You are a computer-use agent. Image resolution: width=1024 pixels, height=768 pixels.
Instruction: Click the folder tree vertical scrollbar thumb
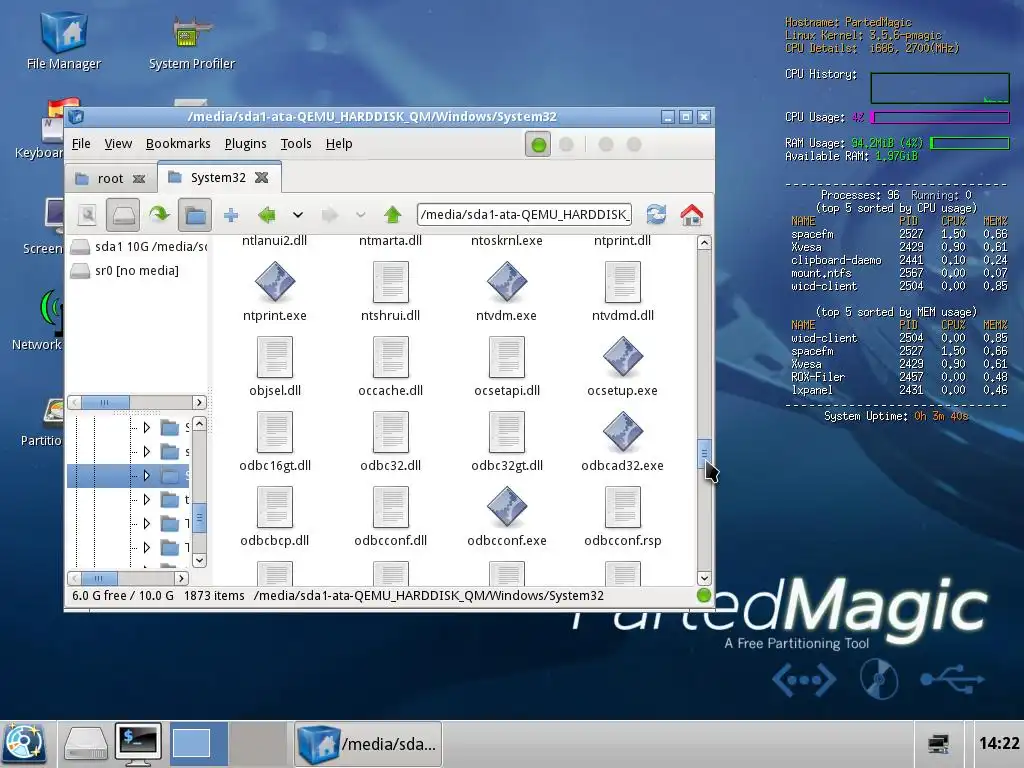pos(199,519)
